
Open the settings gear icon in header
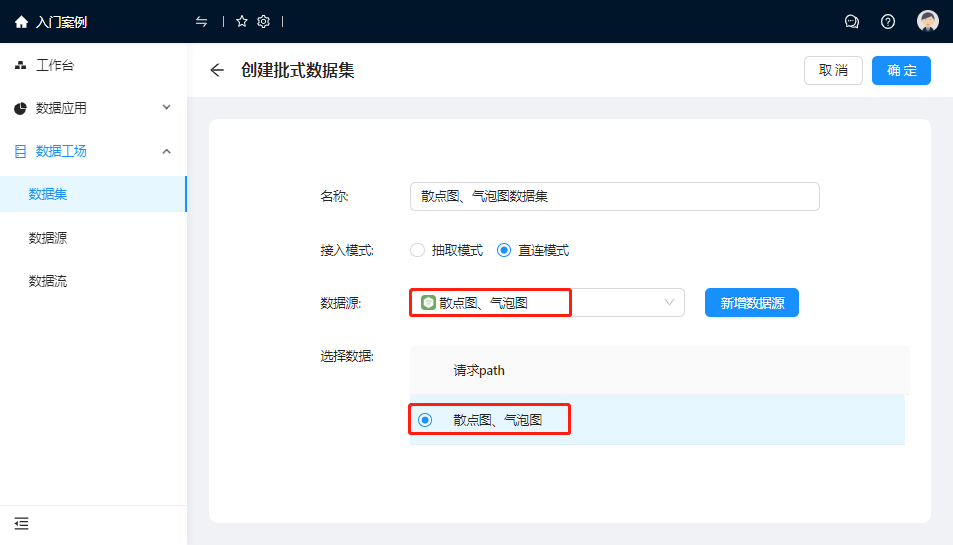click(264, 22)
